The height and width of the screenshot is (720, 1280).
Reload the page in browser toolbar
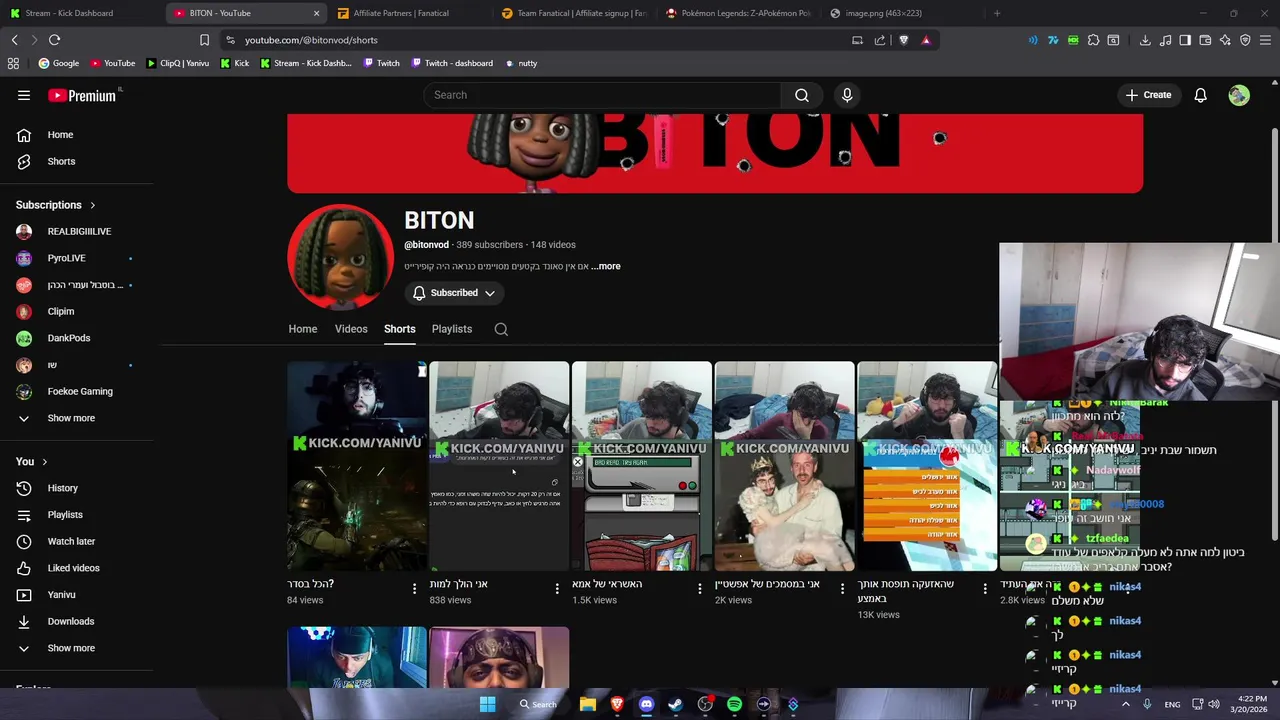click(54, 40)
